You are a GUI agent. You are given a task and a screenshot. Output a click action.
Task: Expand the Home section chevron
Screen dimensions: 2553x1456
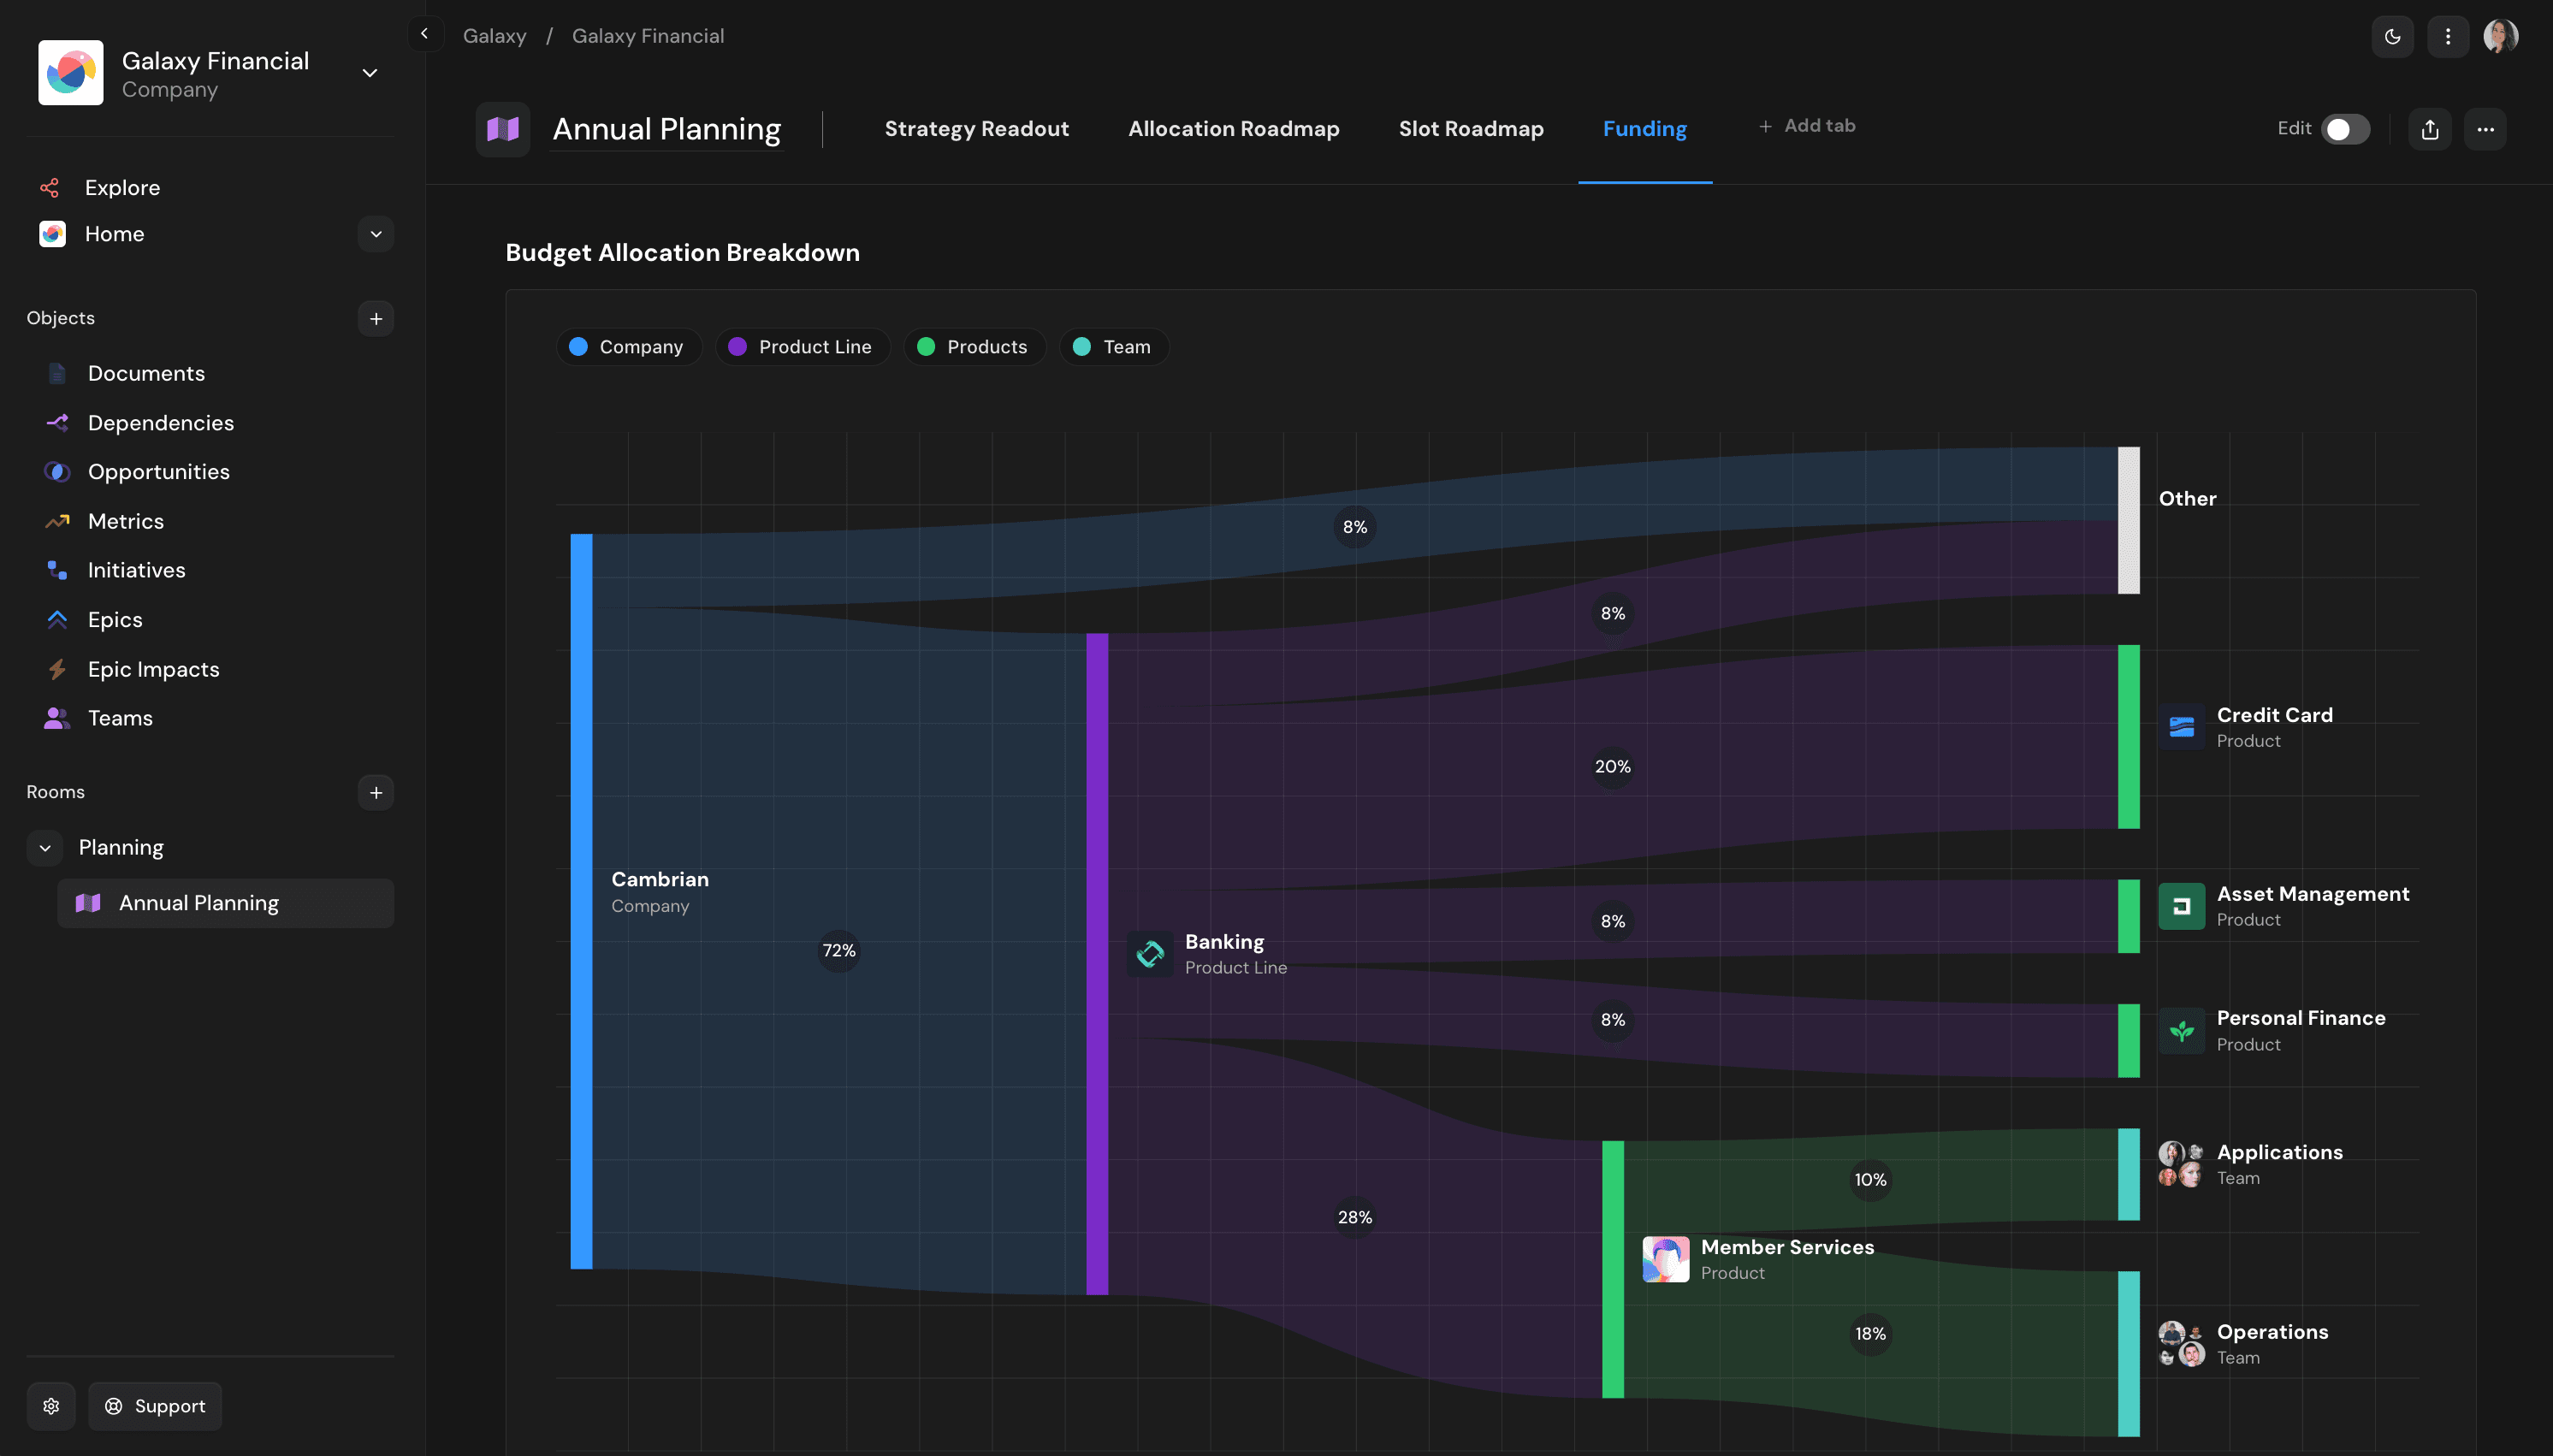[374, 234]
